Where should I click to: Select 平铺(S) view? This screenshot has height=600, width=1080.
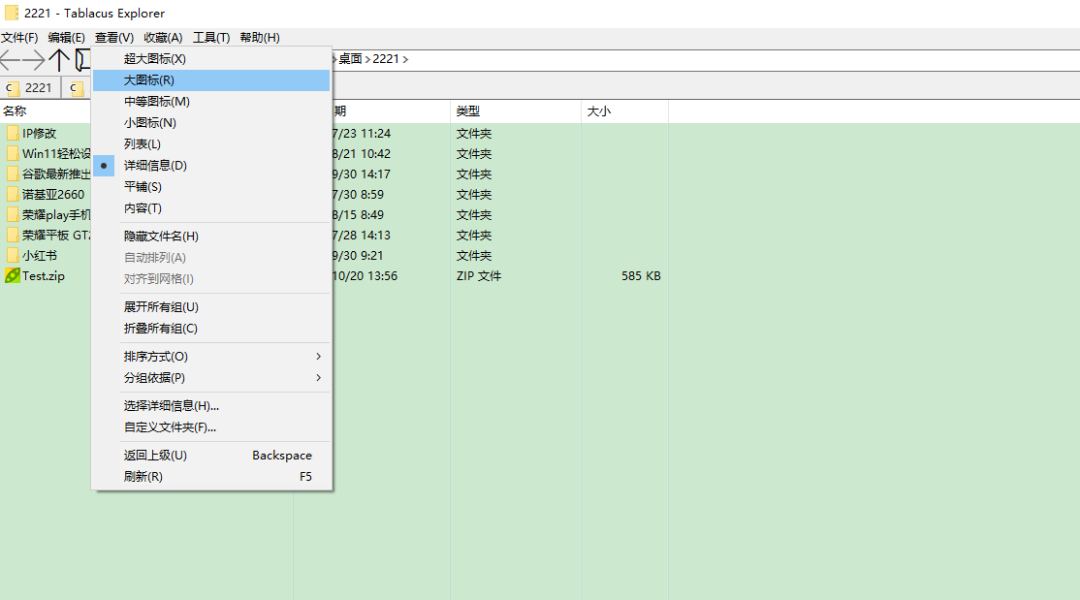[x=211, y=187]
